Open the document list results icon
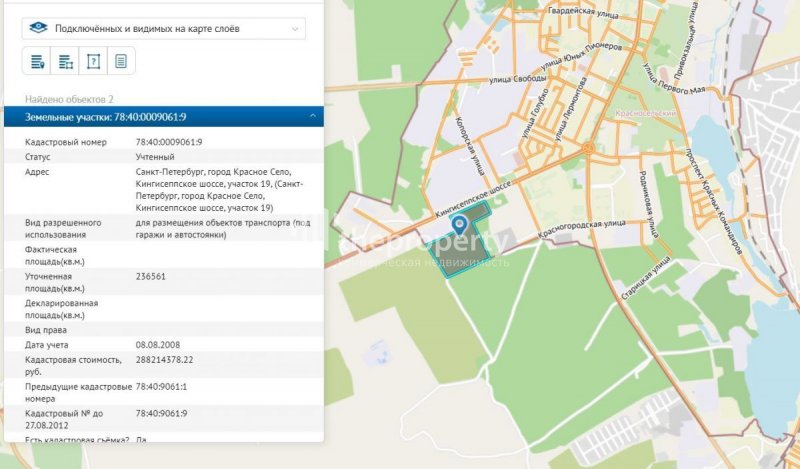This screenshot has width=800, height=469. (x=121, y=62)
